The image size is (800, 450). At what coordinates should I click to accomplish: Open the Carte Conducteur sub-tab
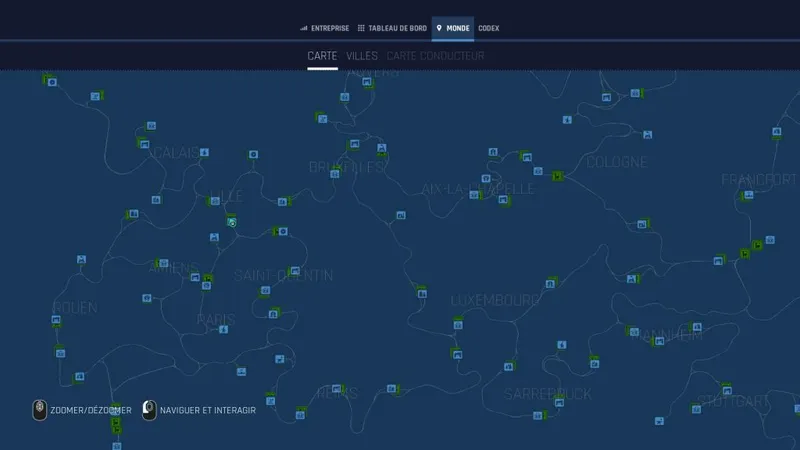tap(435, 56)
